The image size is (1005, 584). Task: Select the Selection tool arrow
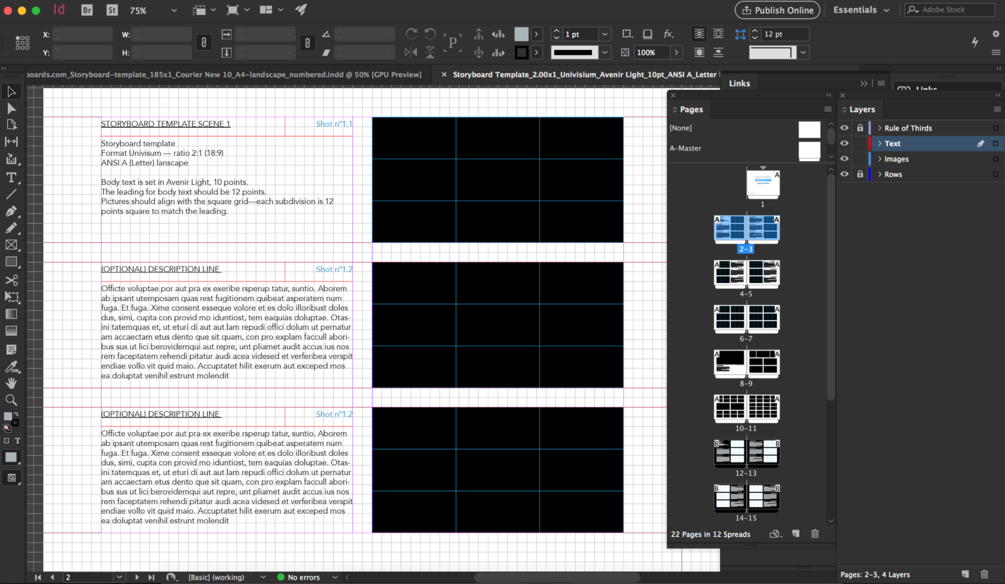point(11,92)
